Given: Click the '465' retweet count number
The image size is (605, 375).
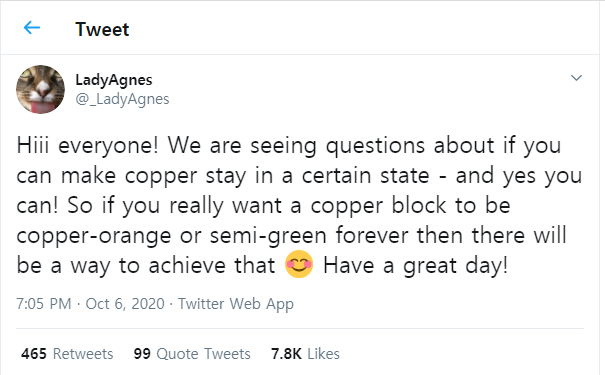Looking at the screenshot, I should click(x=34, y=354).
